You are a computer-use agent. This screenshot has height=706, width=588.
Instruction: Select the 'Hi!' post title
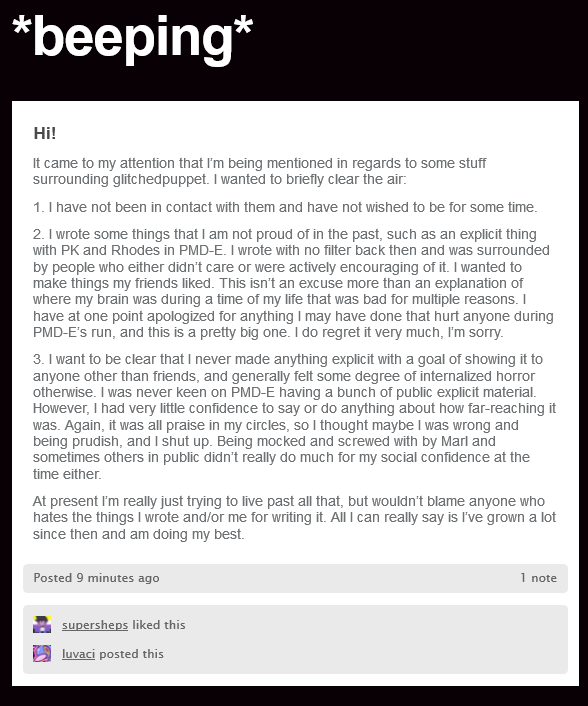click(x=45, y=133)
